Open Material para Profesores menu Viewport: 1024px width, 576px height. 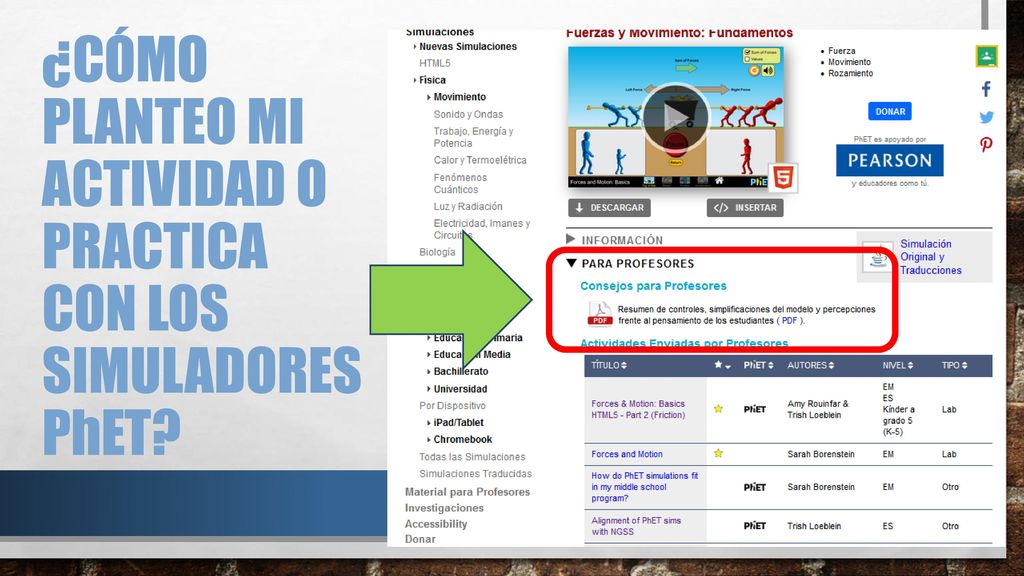(468, 492)
